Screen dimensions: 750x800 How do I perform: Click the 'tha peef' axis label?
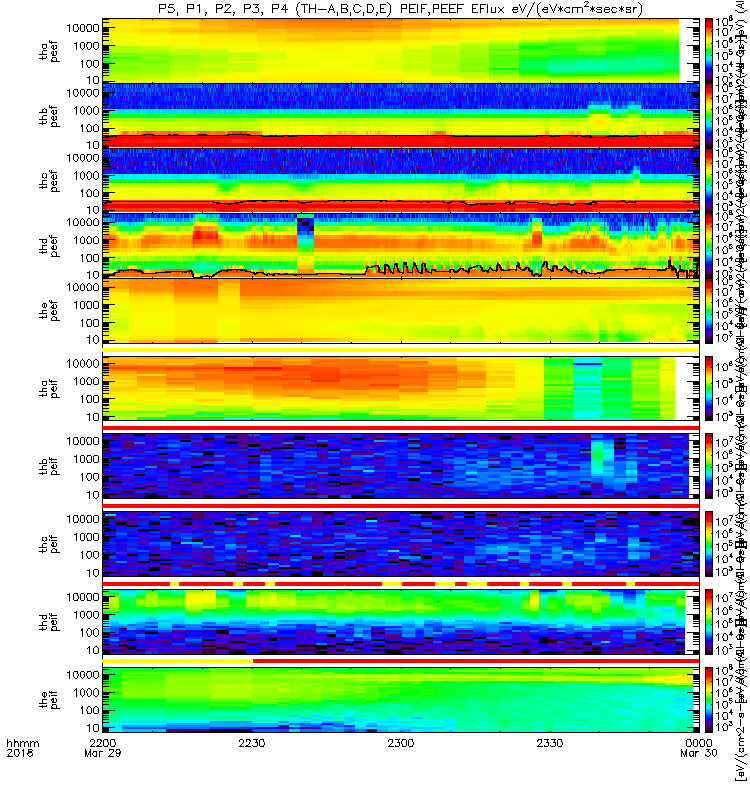pos(49,51)
